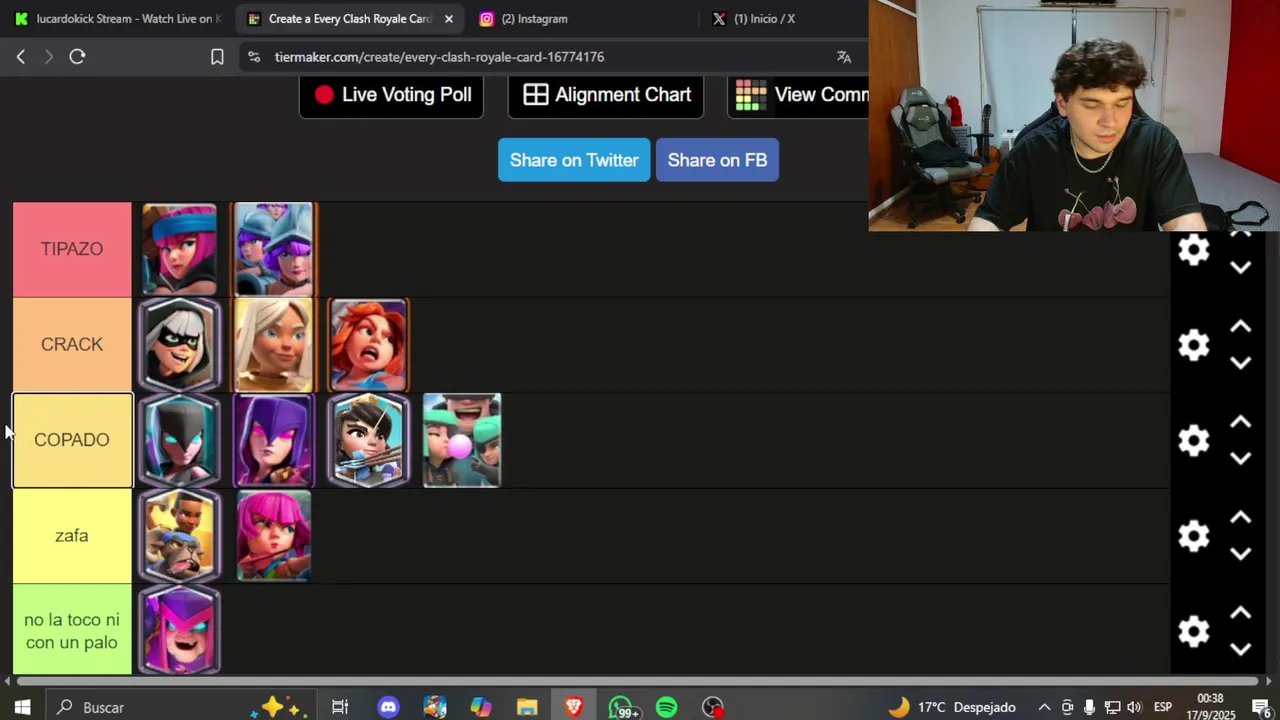Pick the pink-haired Archer card in zafa
Screen dimensions: 1280x720
click(x=274, y=535)
